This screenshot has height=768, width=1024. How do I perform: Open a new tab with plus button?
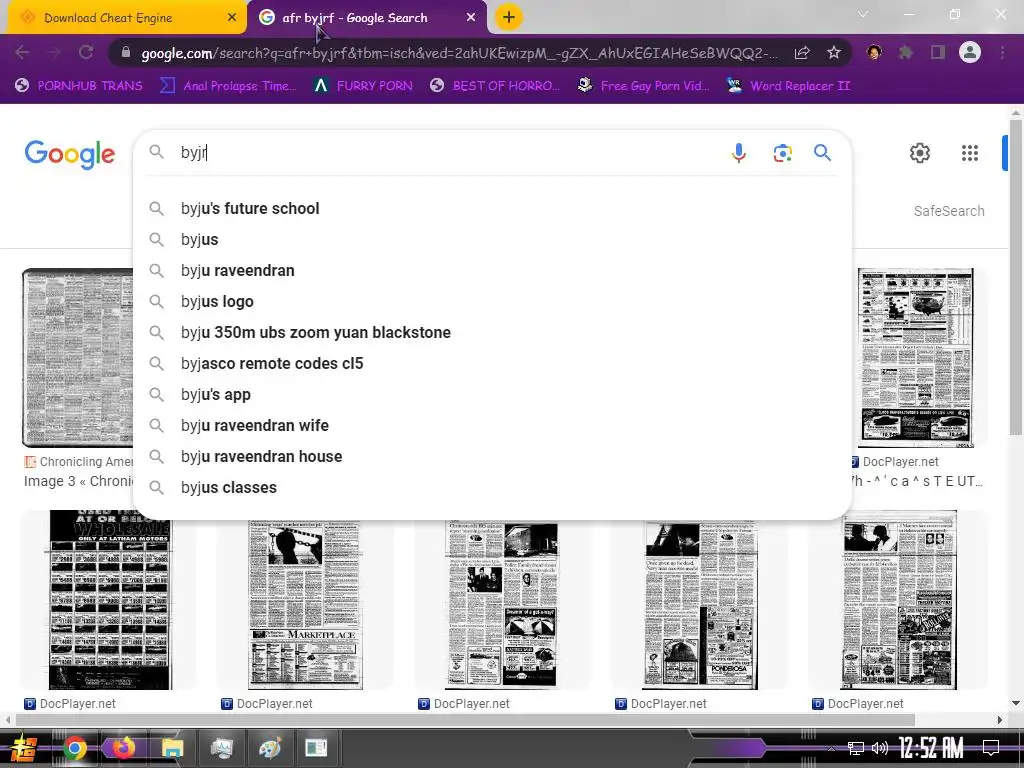tap(509, 17)
